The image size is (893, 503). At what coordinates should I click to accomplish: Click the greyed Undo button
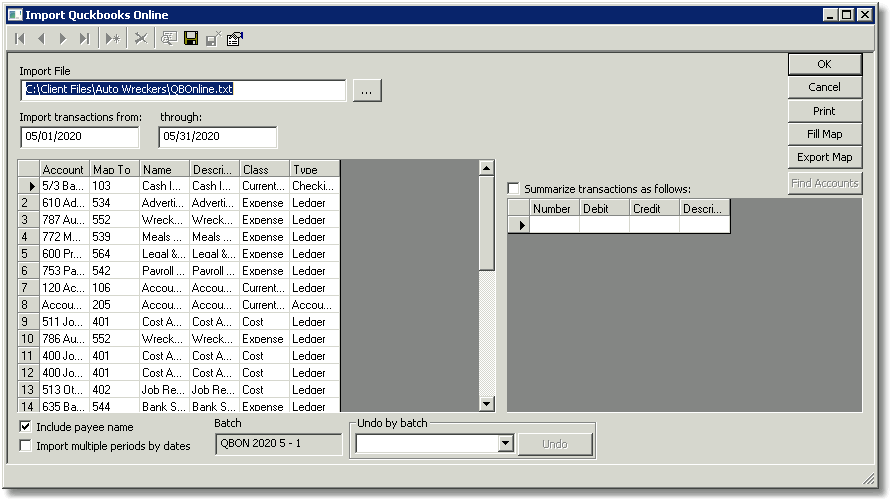pyautogui.click(x=555, y=444)
